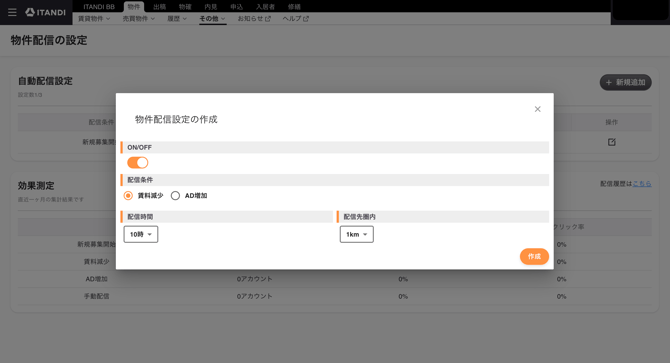Open the ヘルプ external link
This screenshot has width=670, height=363.
[x=295, y=19]
